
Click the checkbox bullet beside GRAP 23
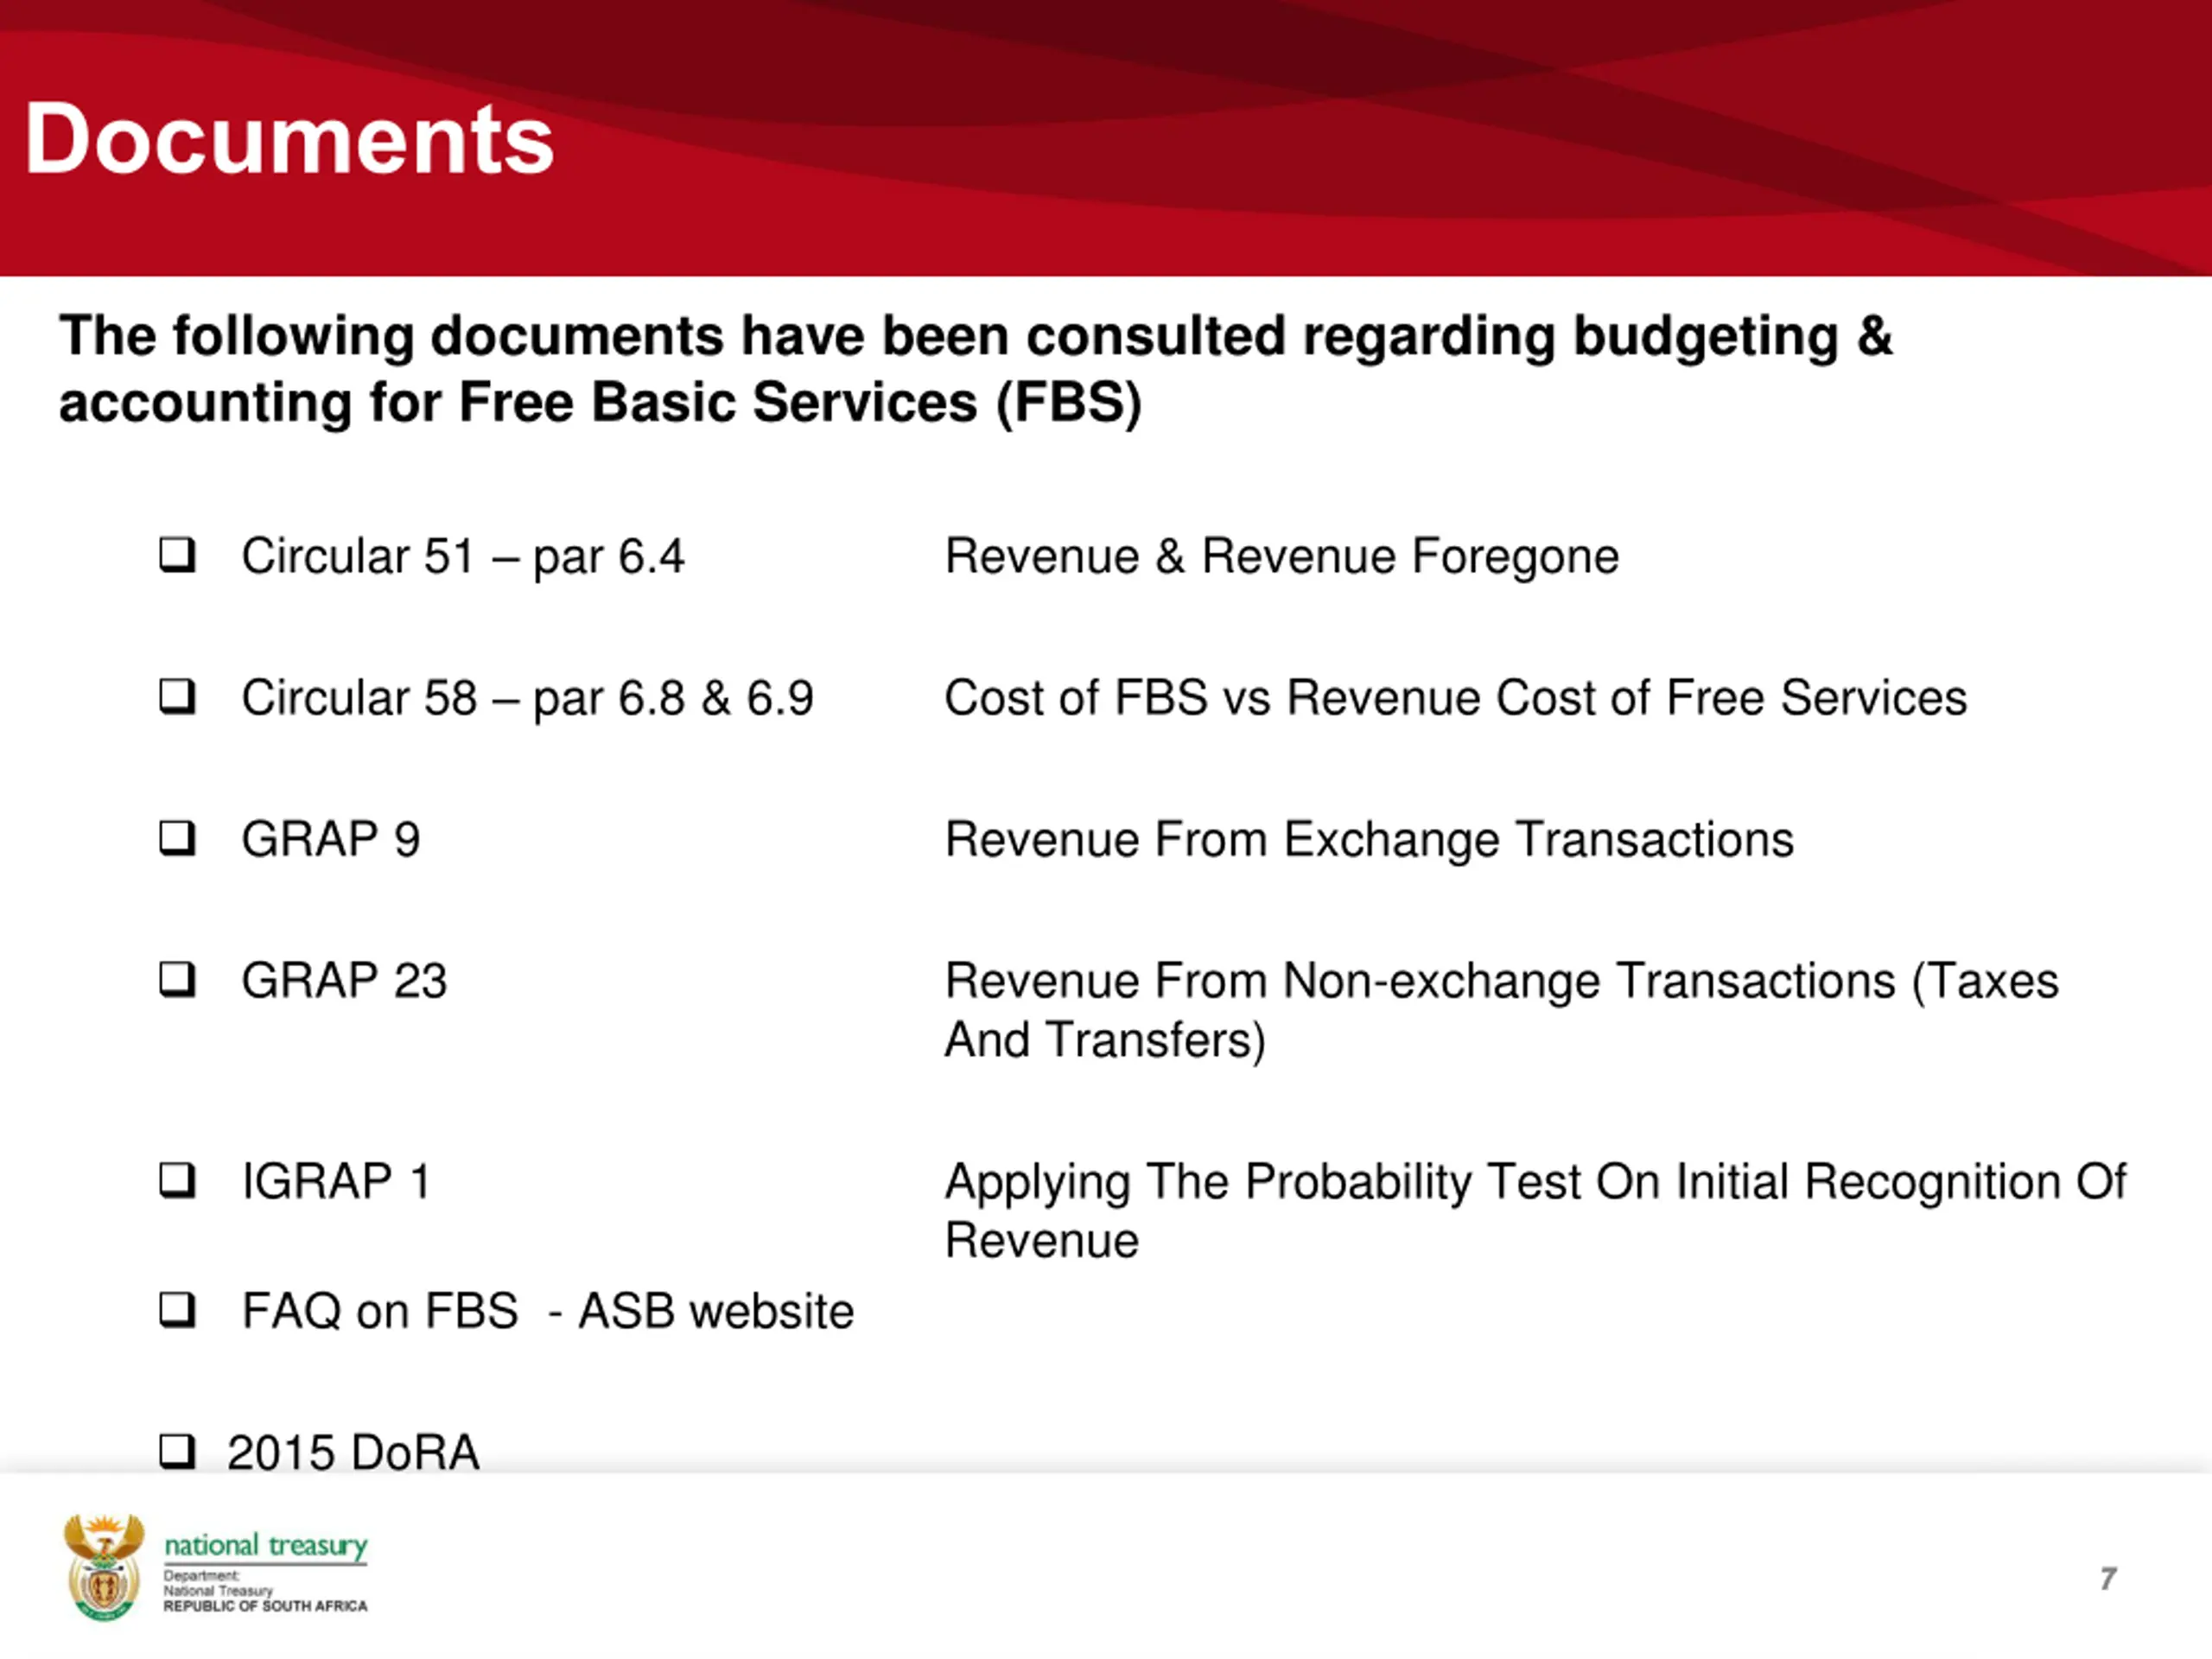(x=177, y=979)
